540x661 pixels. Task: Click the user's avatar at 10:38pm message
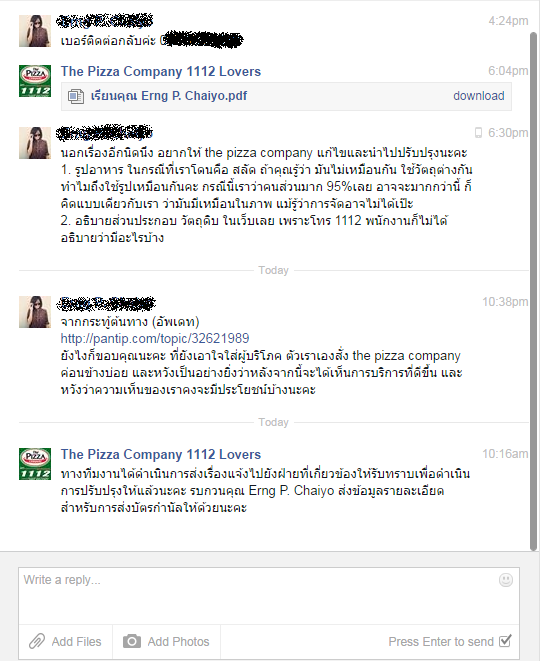click(35, 312)
